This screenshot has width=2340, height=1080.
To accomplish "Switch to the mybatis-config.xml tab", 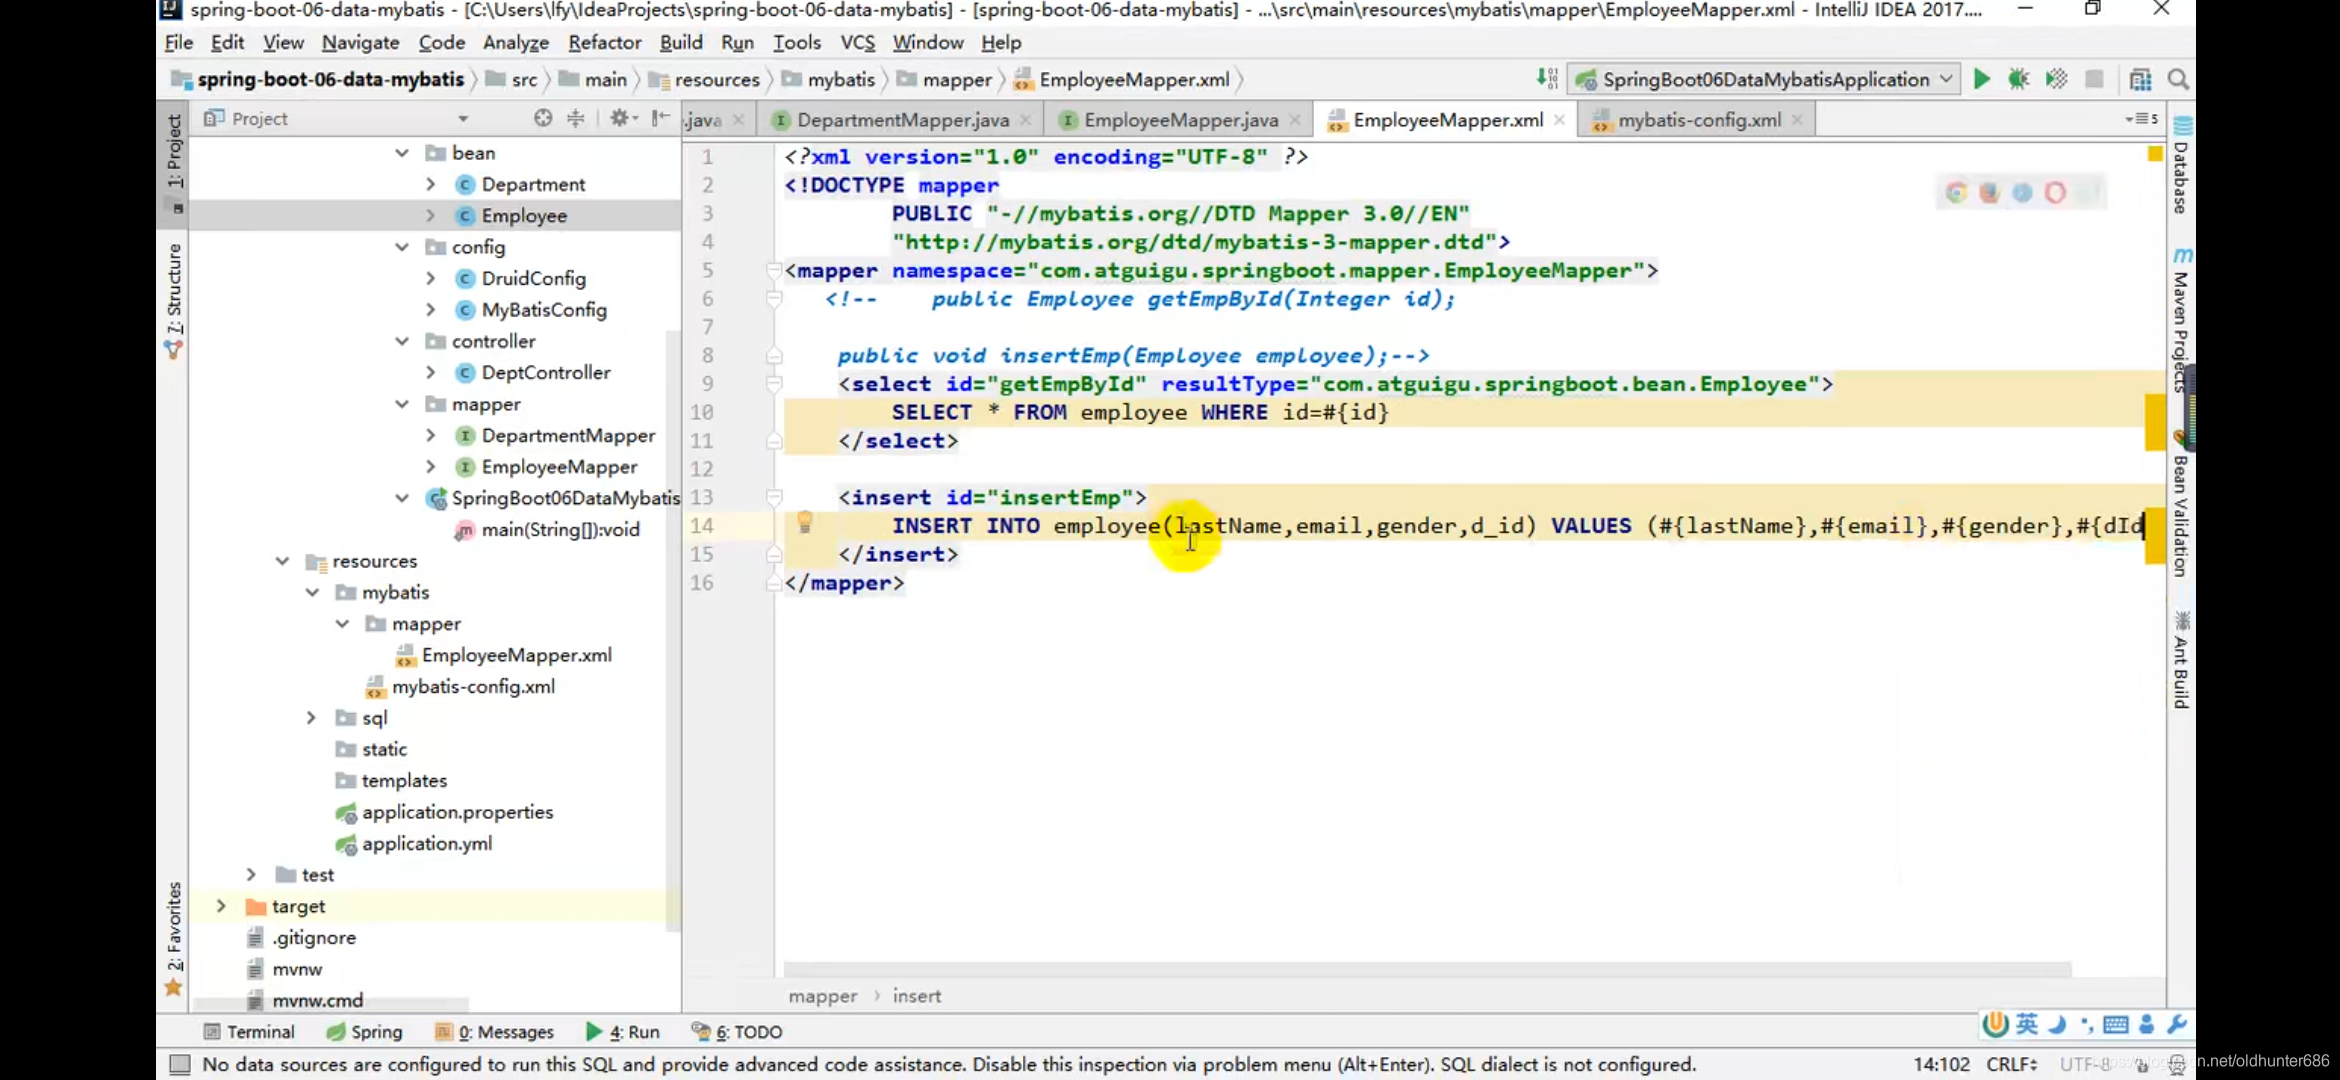I will (1698, 120).
